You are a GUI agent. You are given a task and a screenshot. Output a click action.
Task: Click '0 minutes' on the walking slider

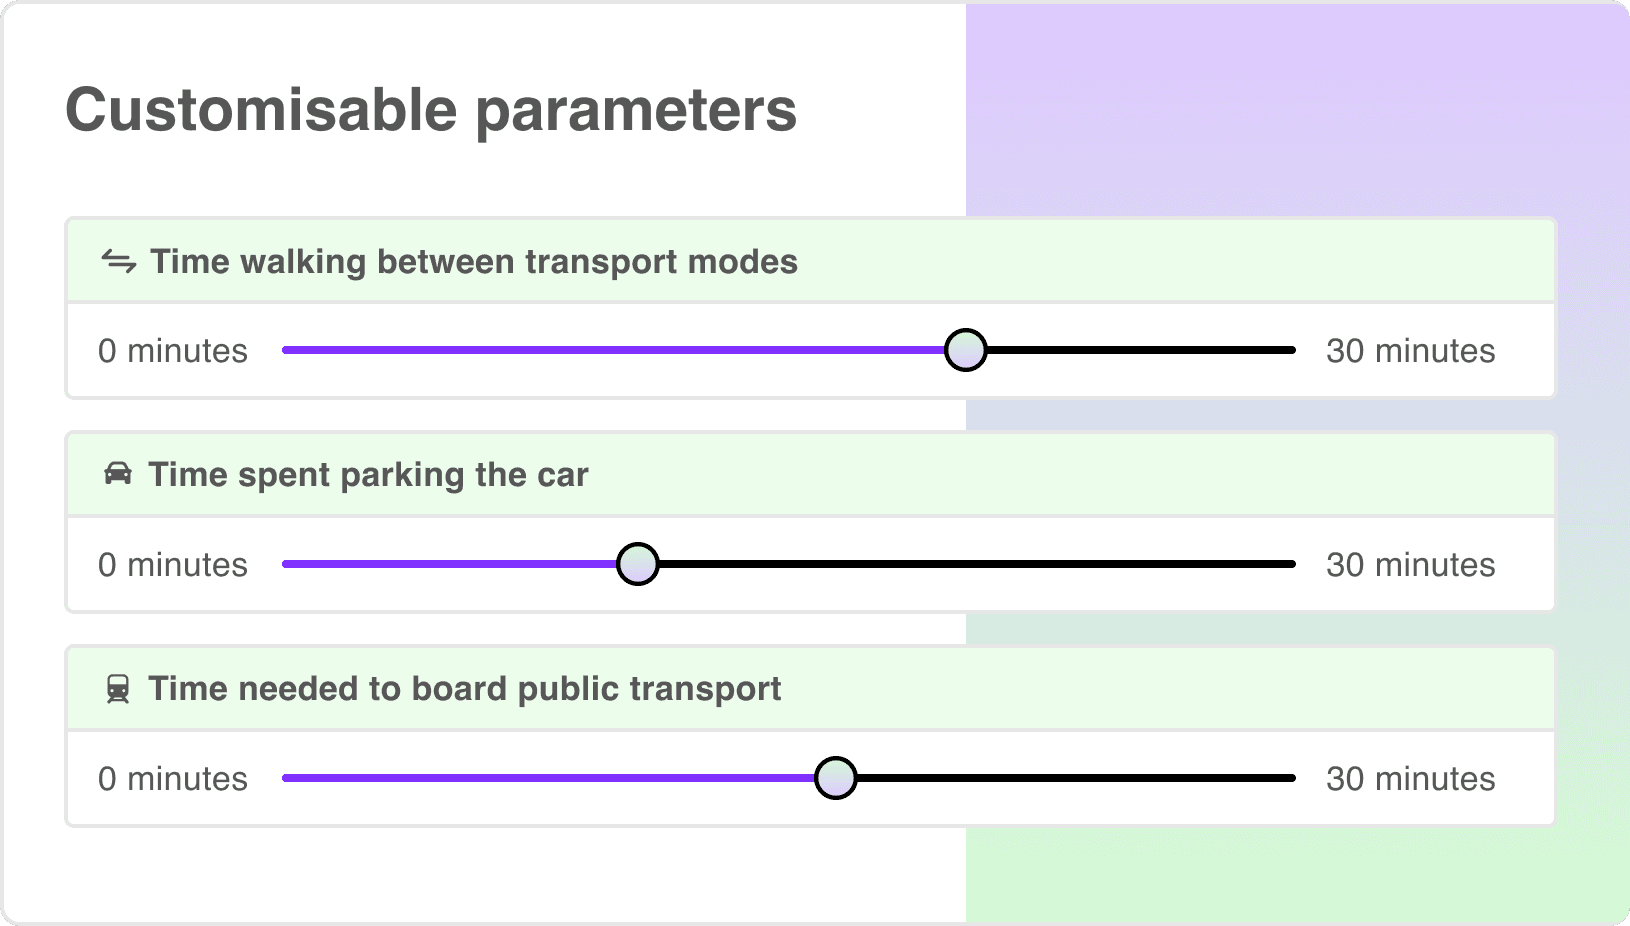click(173, 350)
